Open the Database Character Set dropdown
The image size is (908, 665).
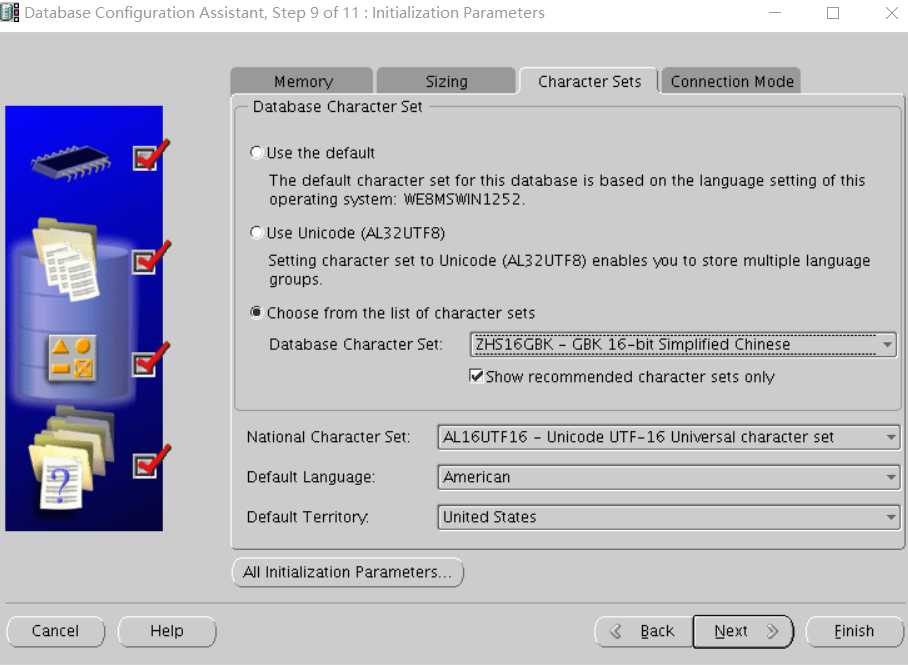(683, 345)
